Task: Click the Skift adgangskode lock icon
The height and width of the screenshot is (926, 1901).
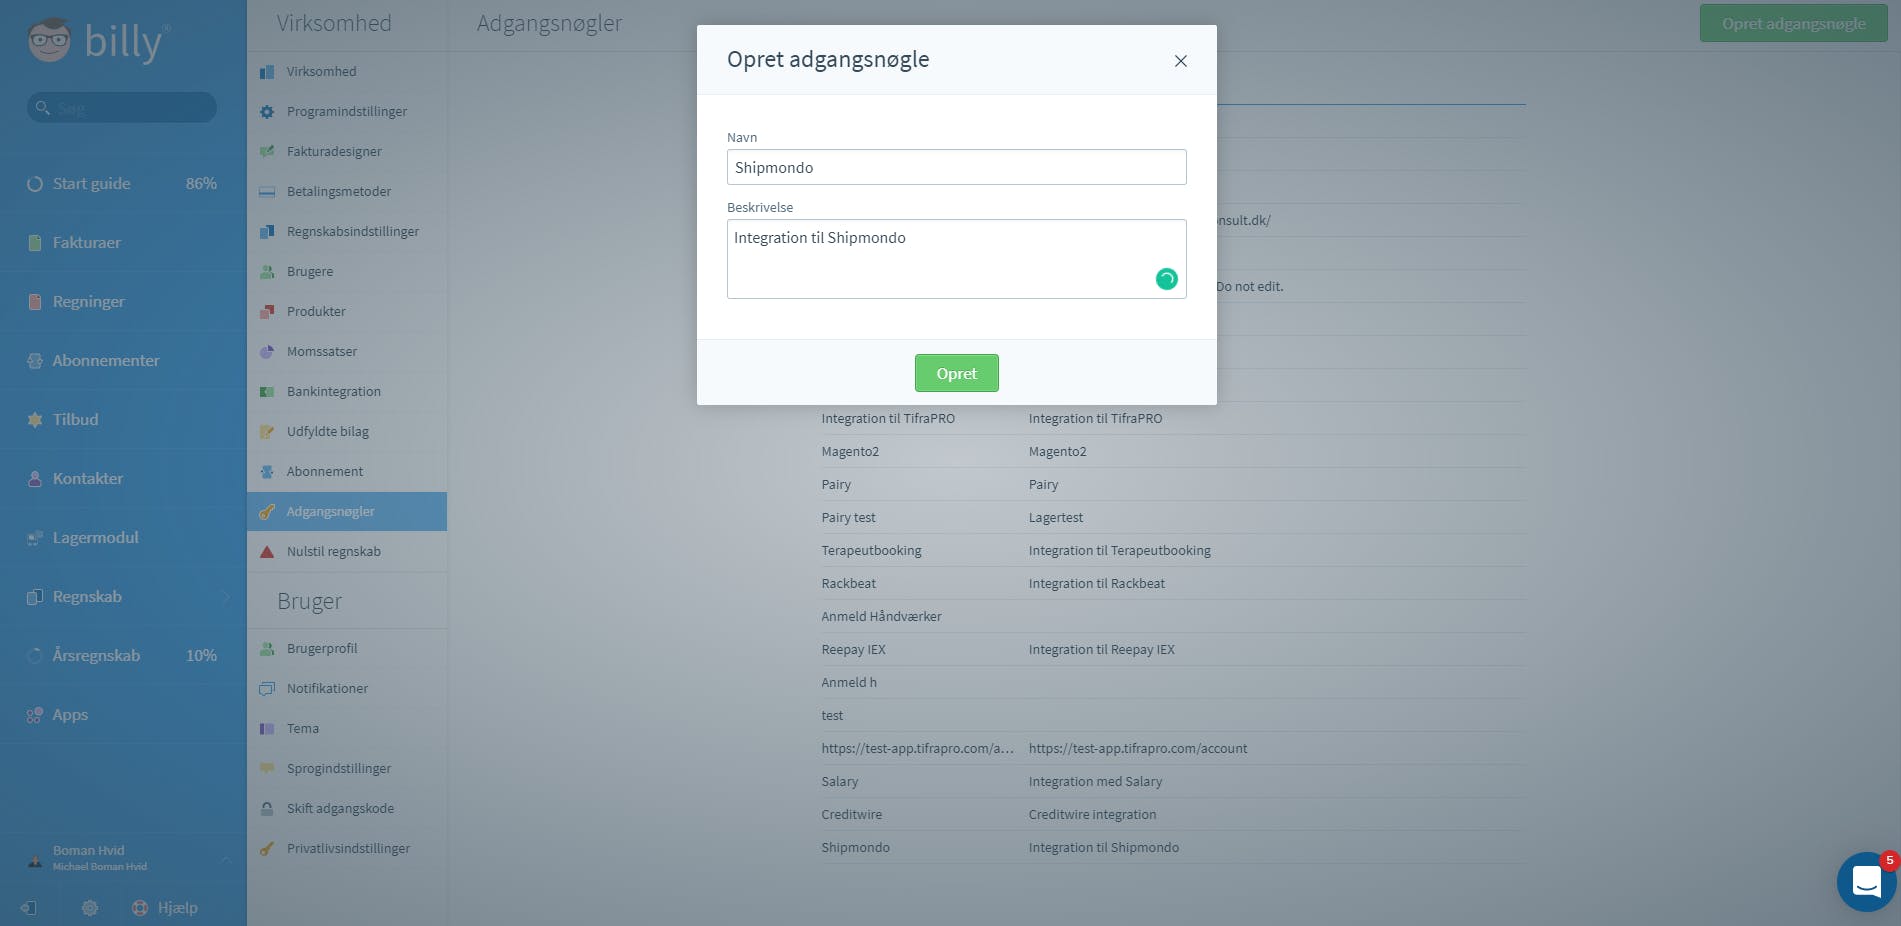Action: pos(267,809)
